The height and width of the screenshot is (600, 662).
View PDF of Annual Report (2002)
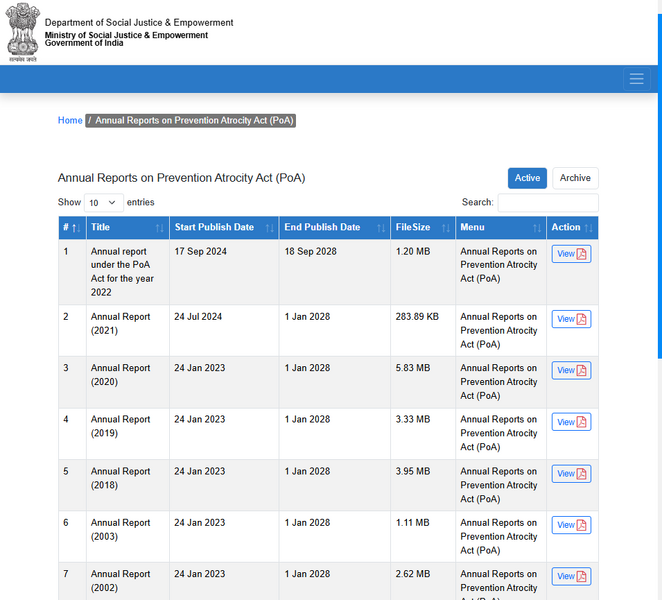(x=571, y=576)
